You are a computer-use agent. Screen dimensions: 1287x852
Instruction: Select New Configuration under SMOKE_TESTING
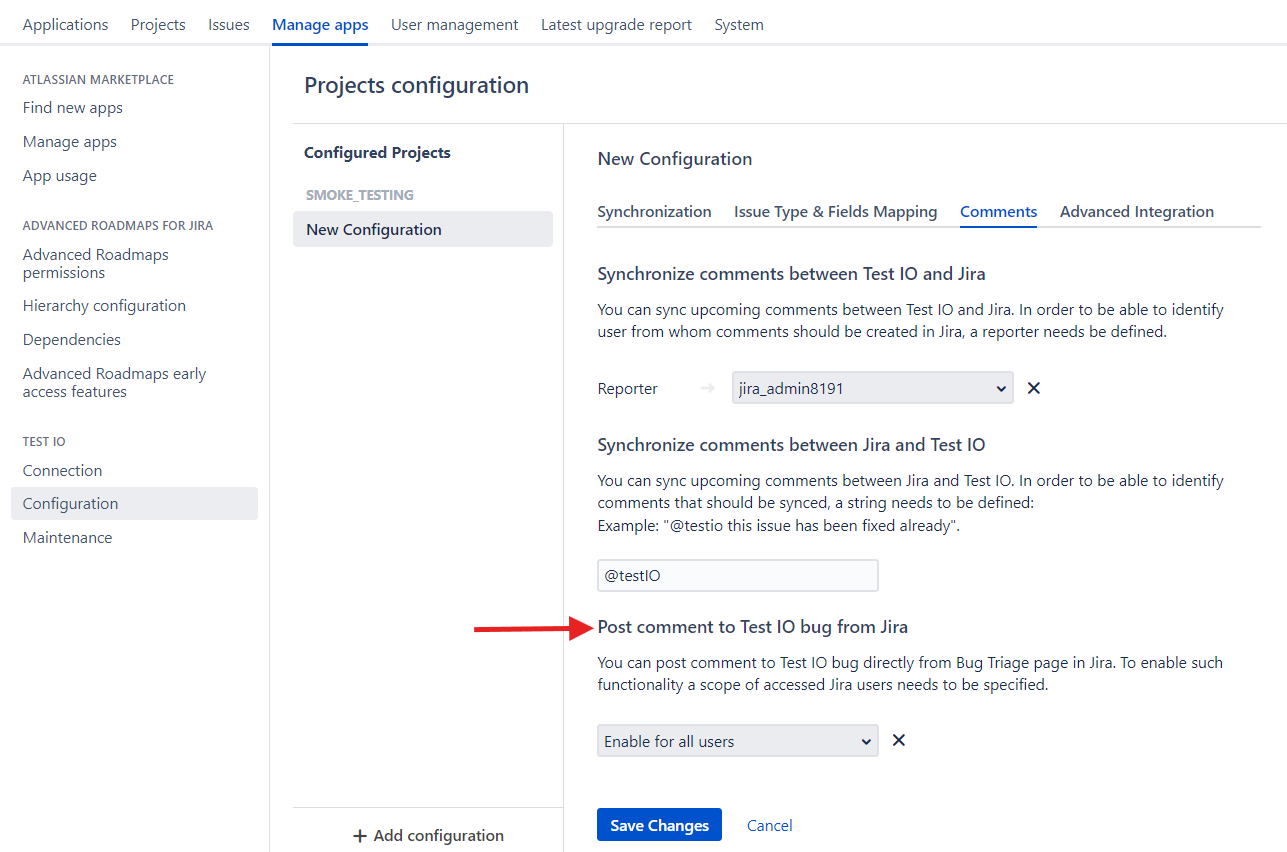[x=423, y=229]
